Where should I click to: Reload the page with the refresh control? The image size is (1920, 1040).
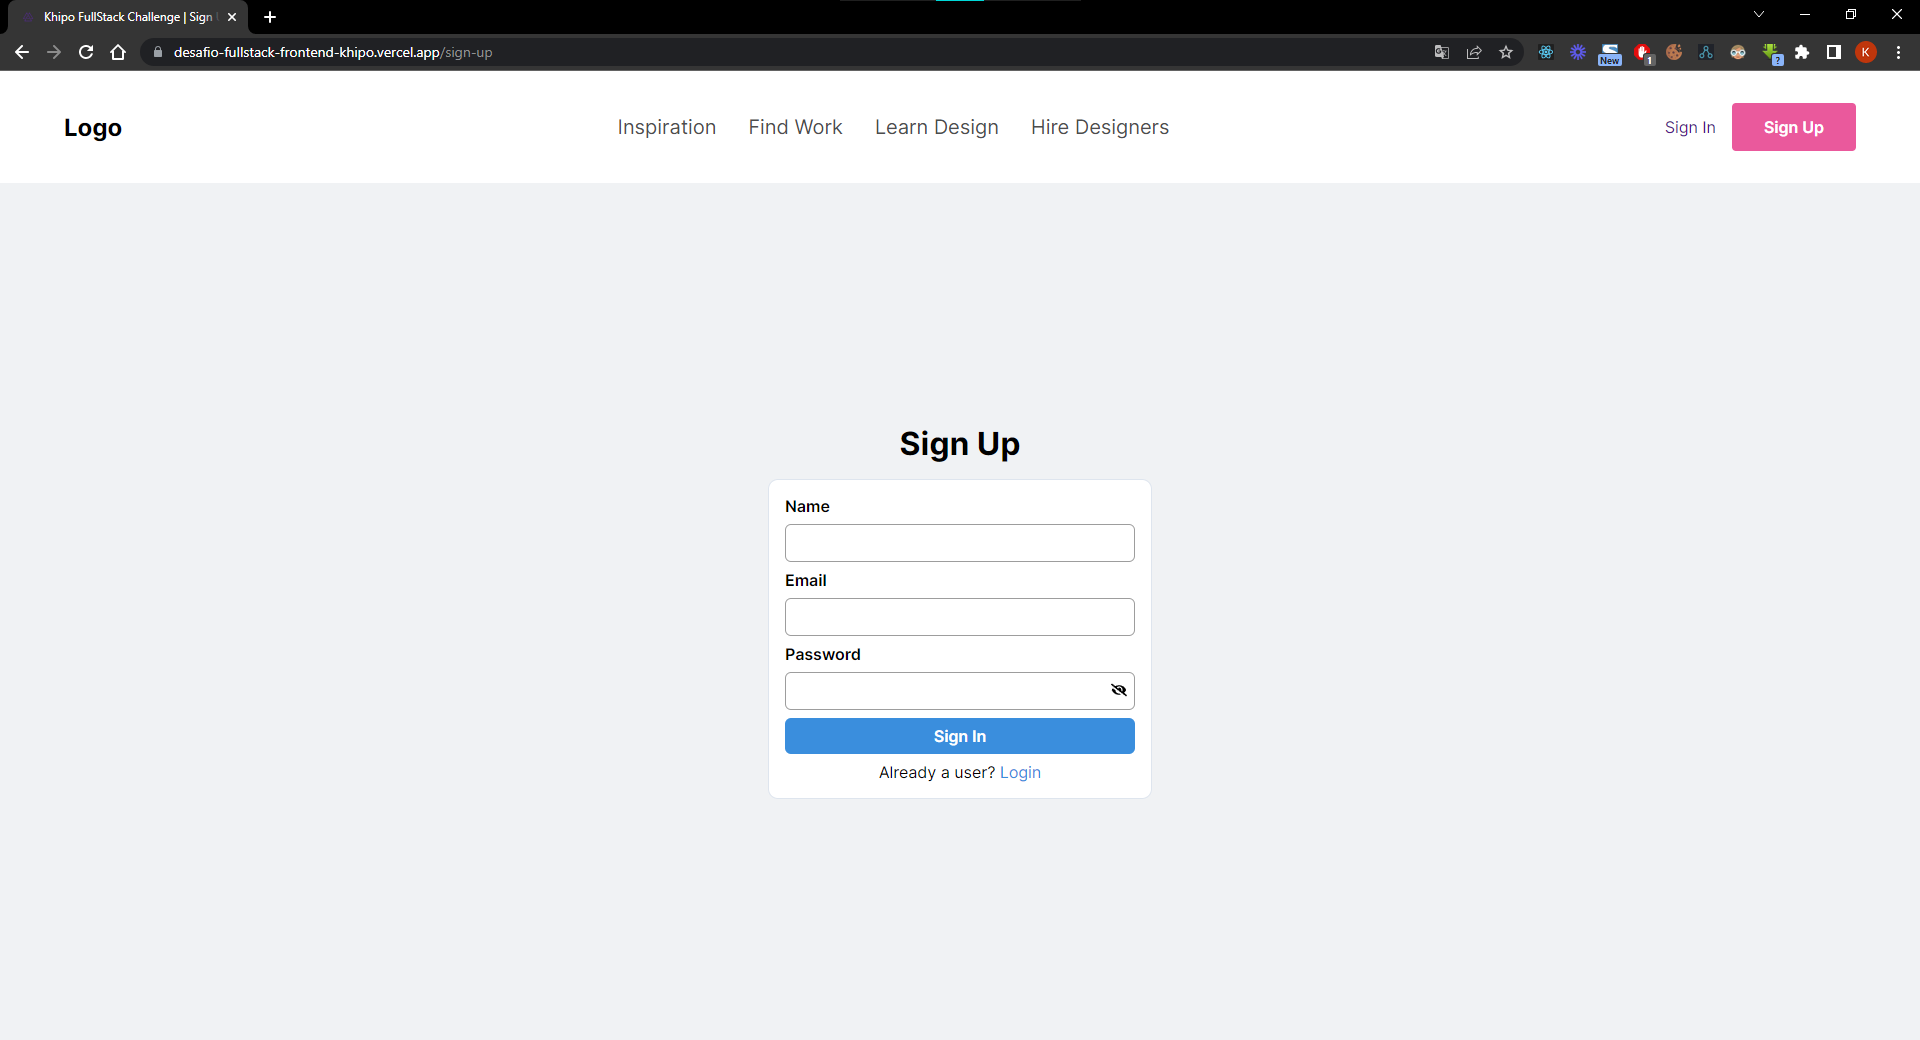86,52
